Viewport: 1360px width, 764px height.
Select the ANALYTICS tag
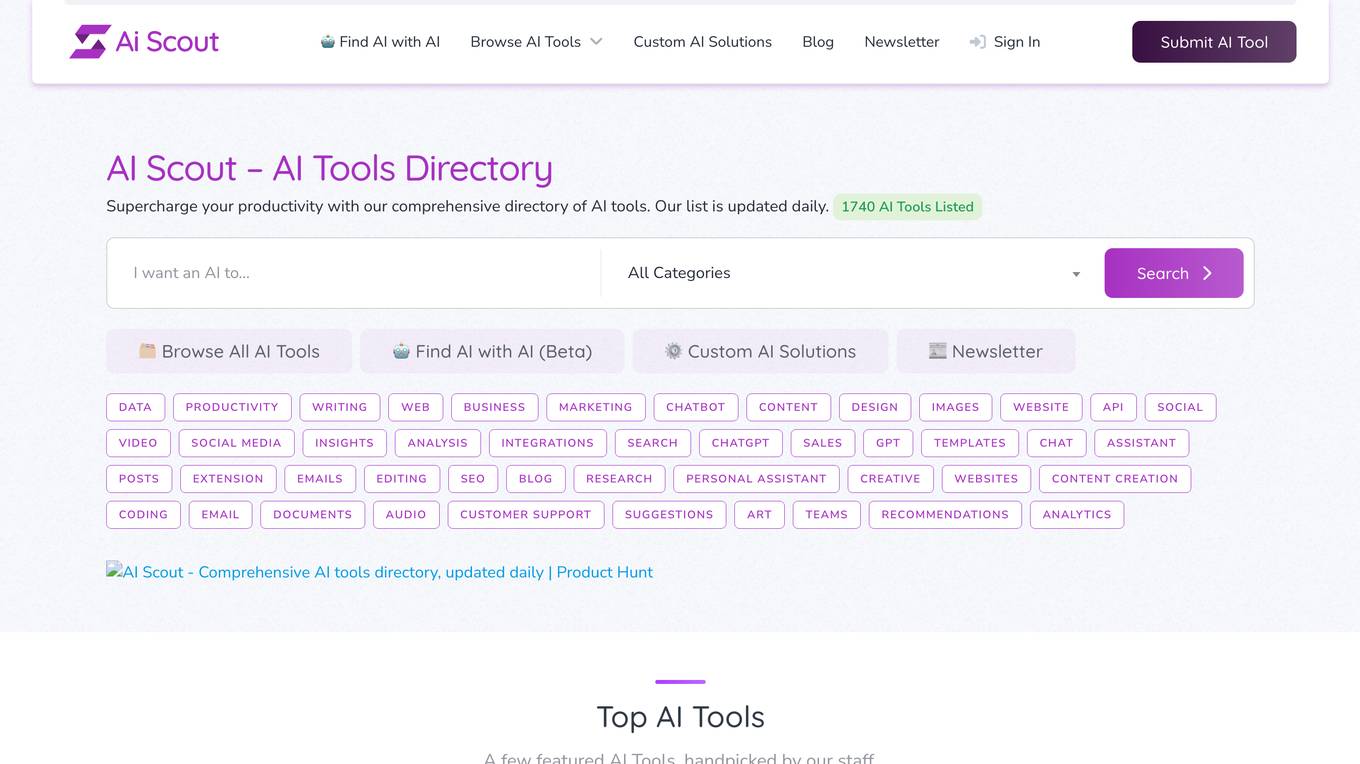coord(1077,515)
